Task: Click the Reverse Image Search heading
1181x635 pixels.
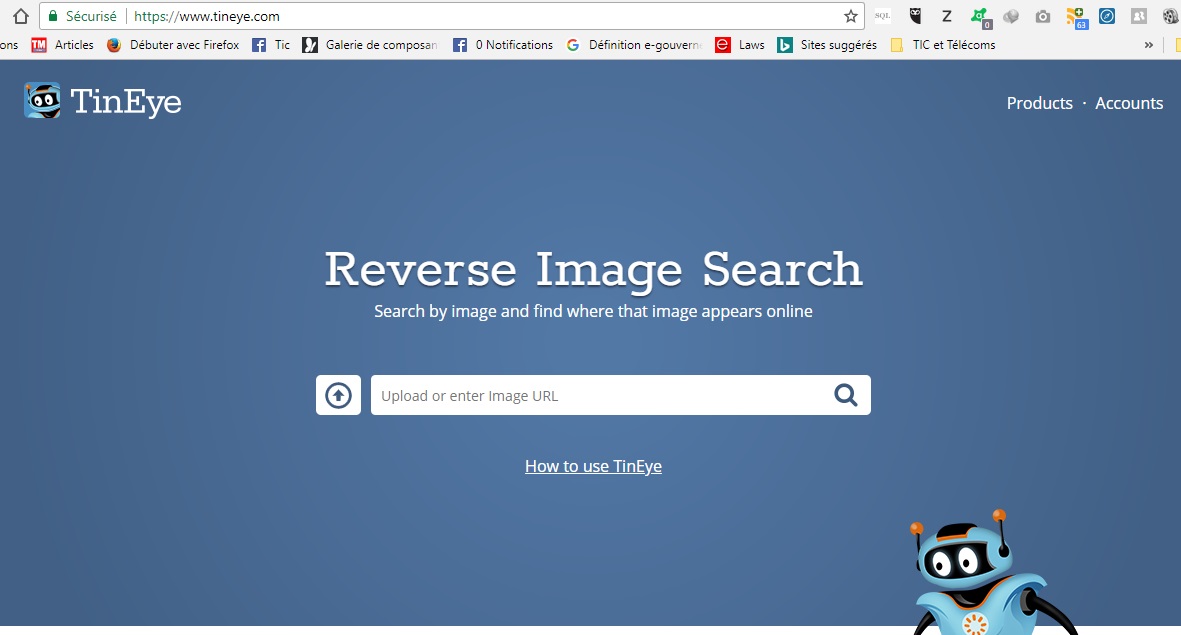Action: (x=594, y=270)
